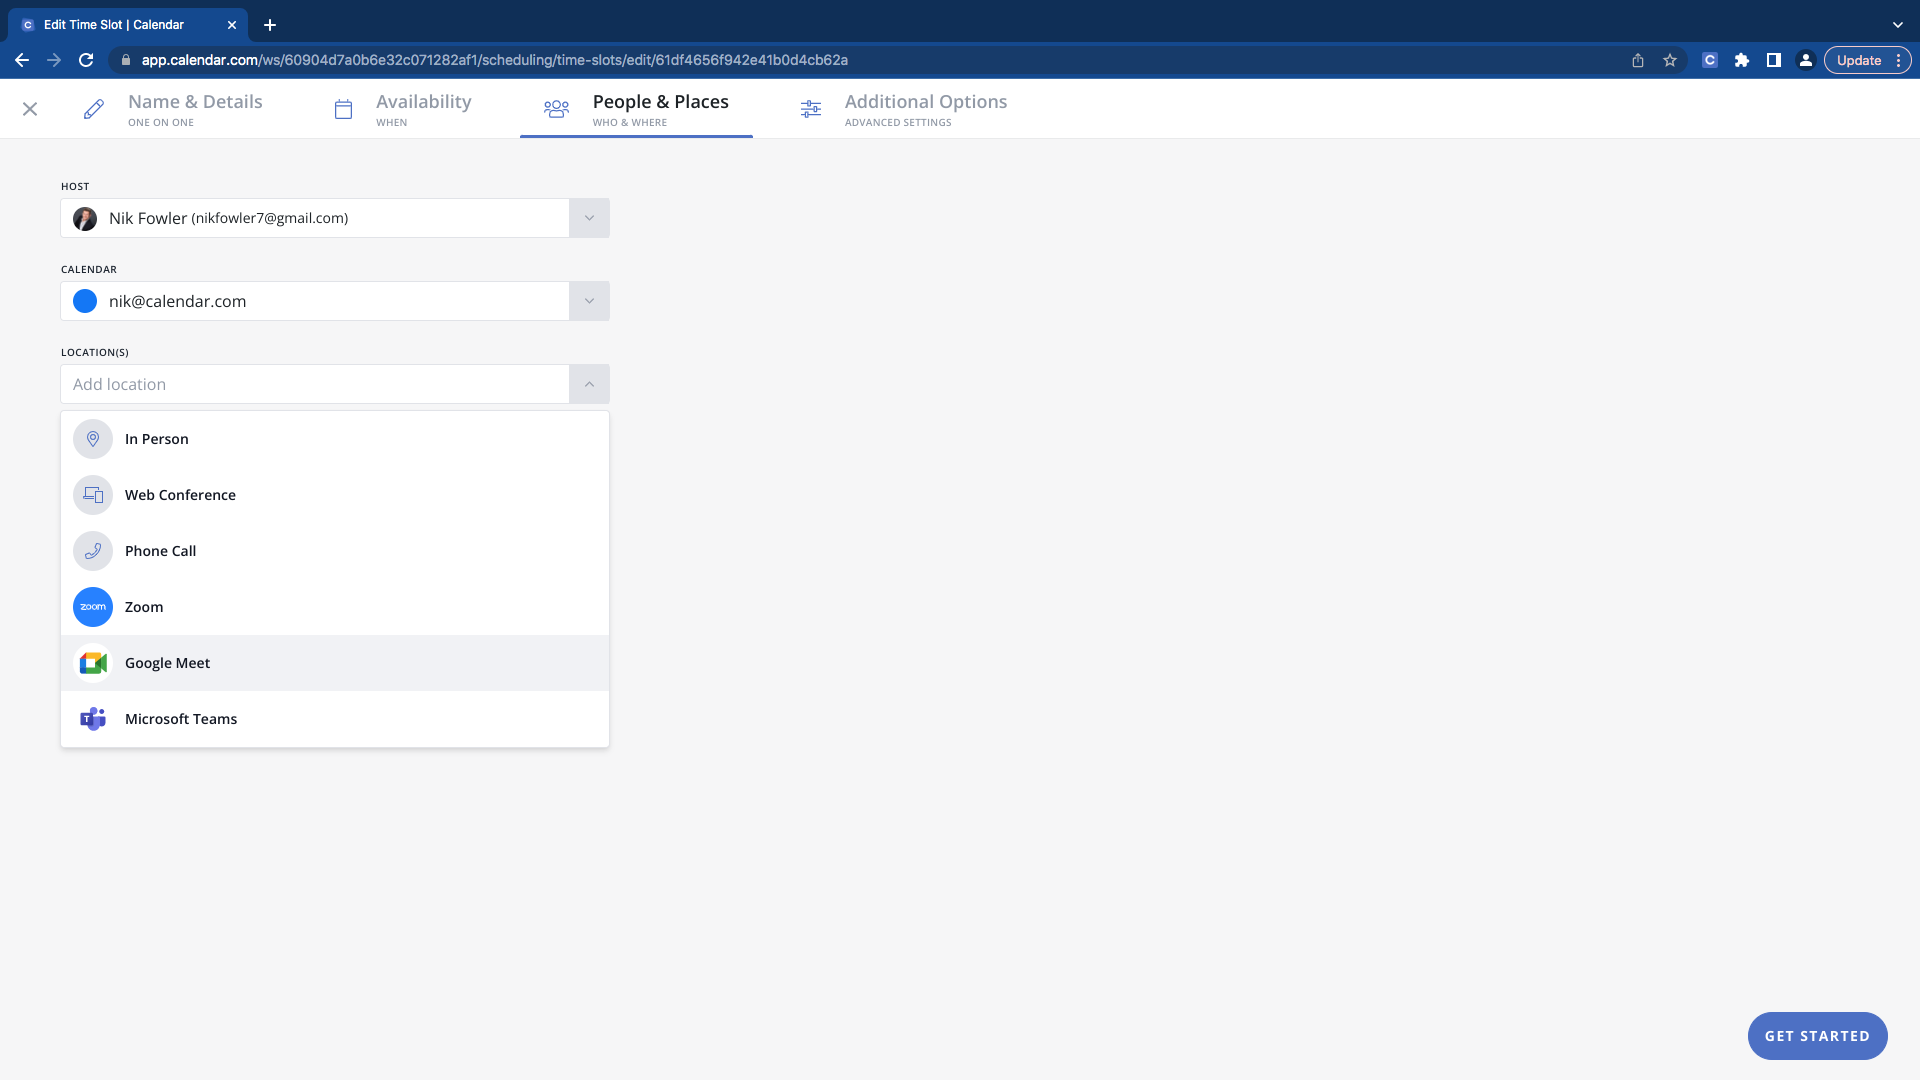Open the Host dropdown
This screenshot has height=1080, width=1920.
tap(589, 218)
